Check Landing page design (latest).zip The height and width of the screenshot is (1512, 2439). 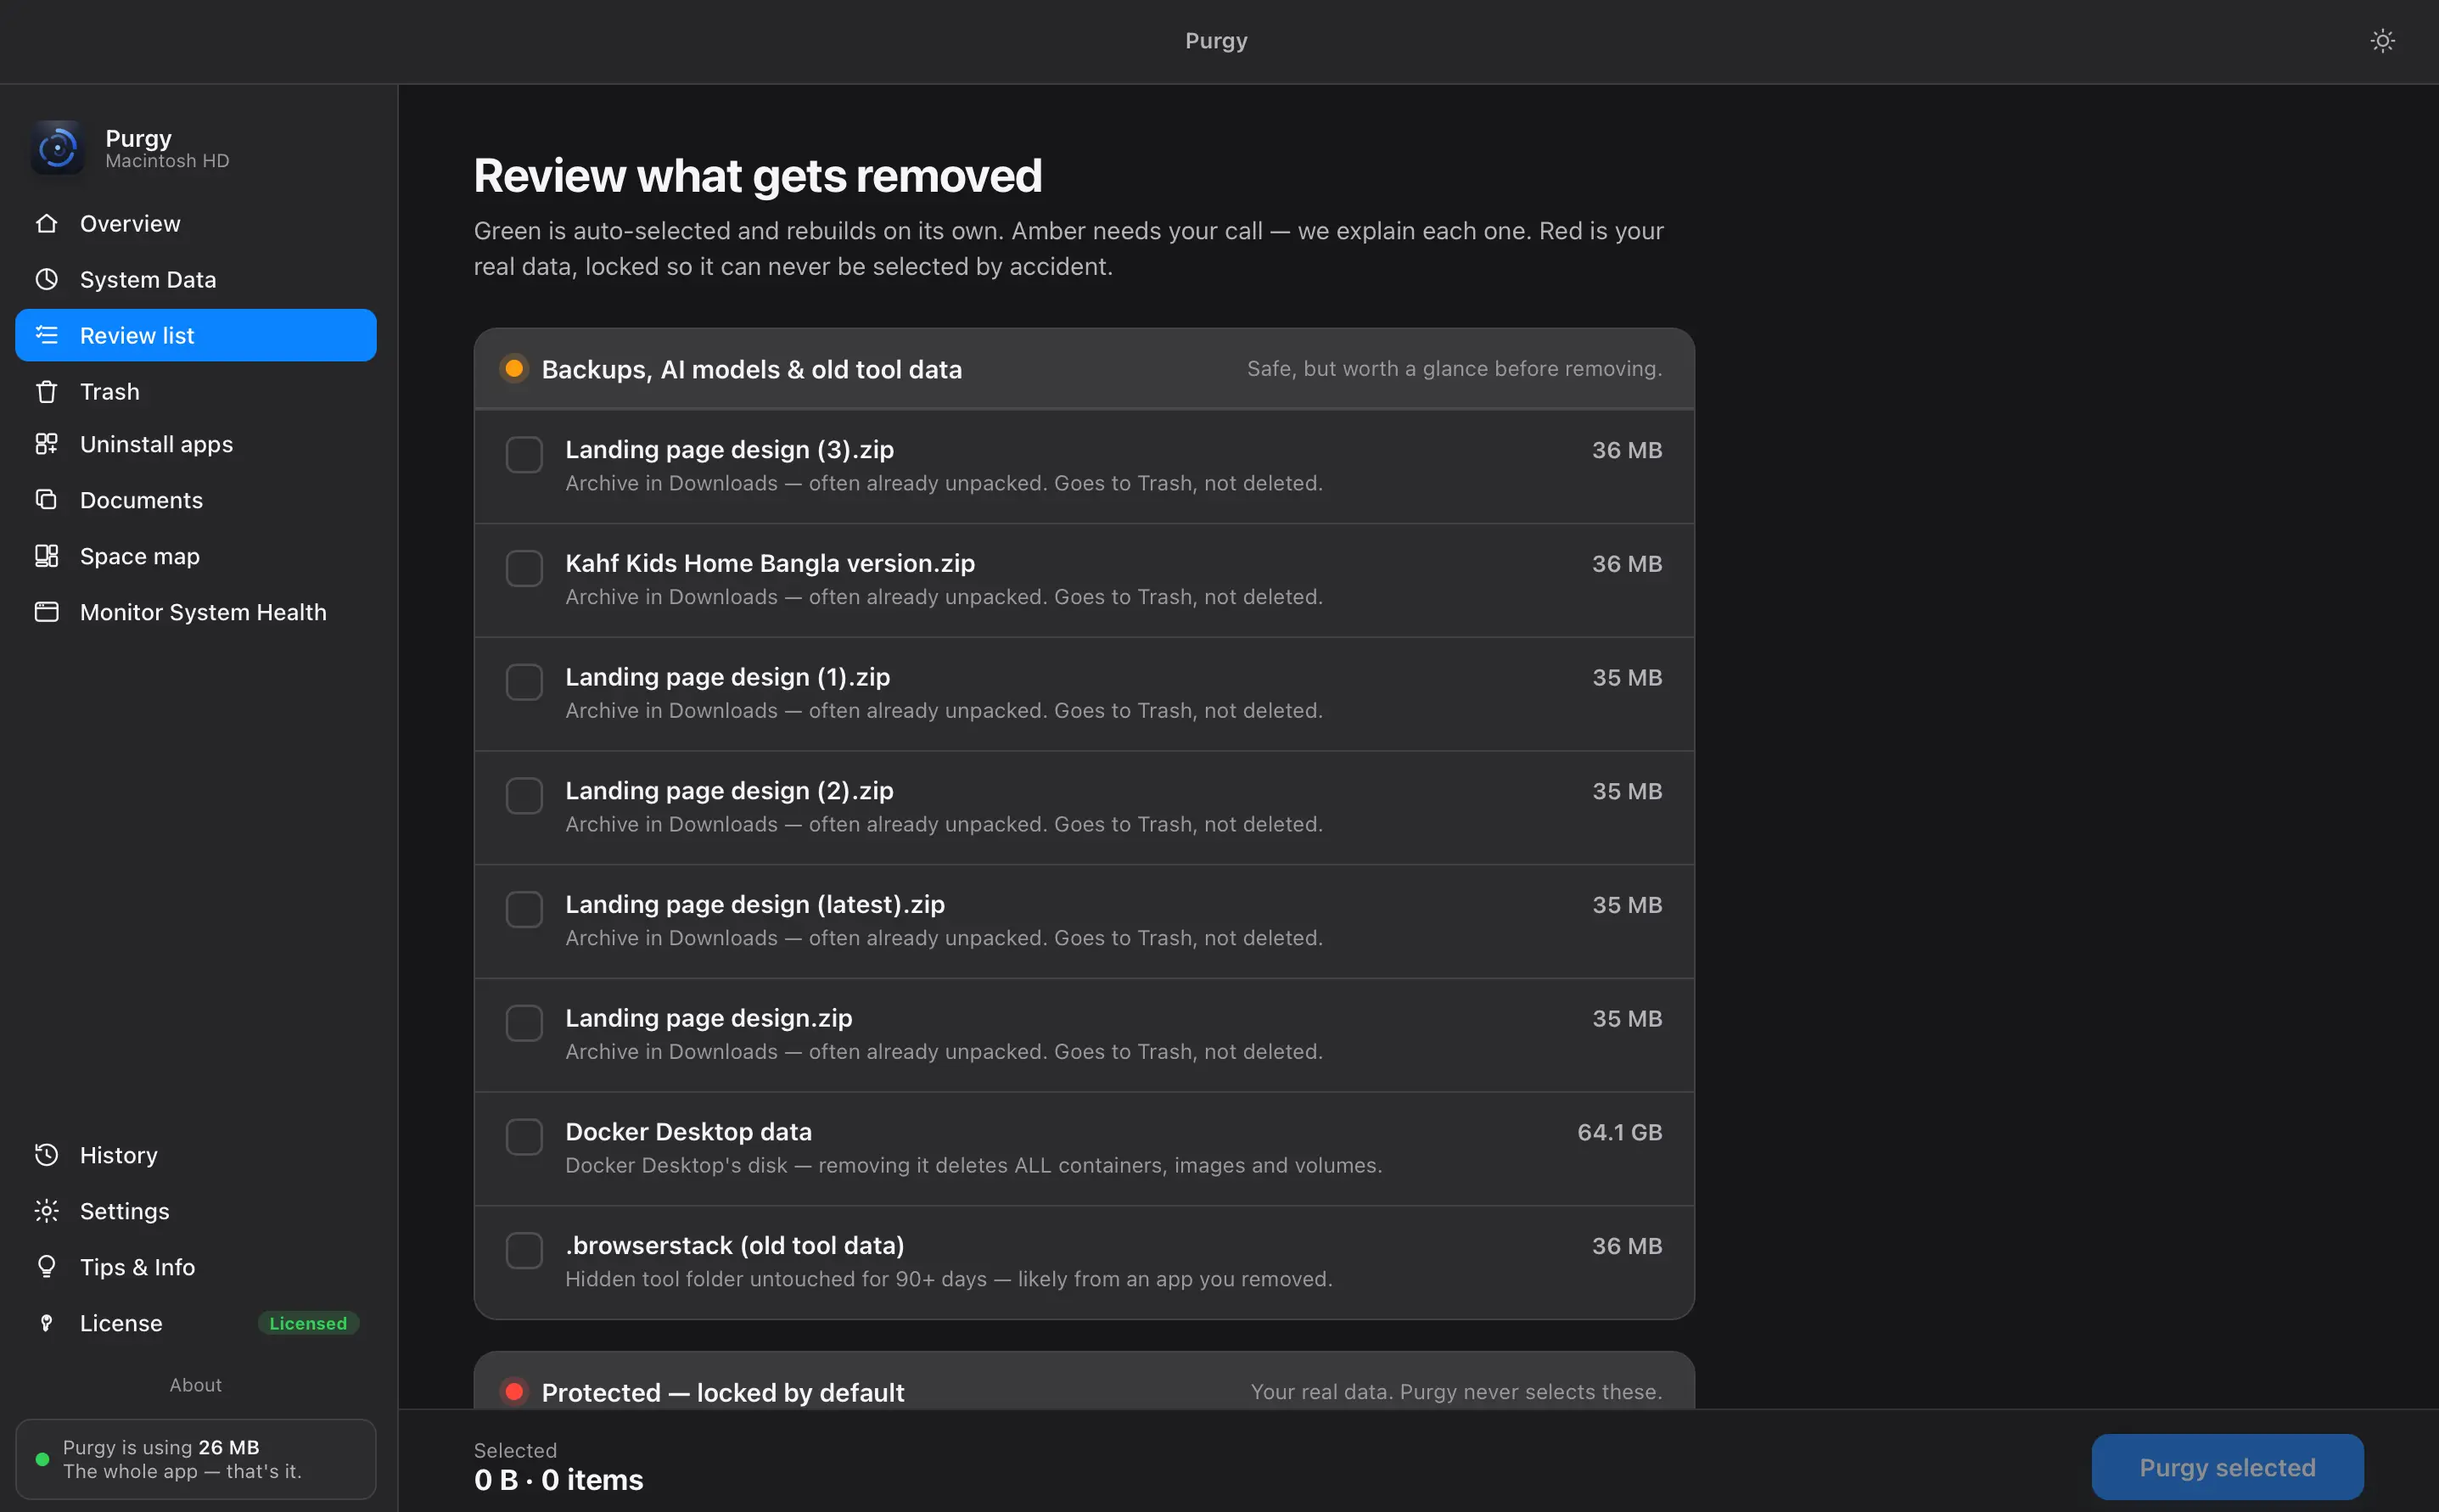[524, 910]
